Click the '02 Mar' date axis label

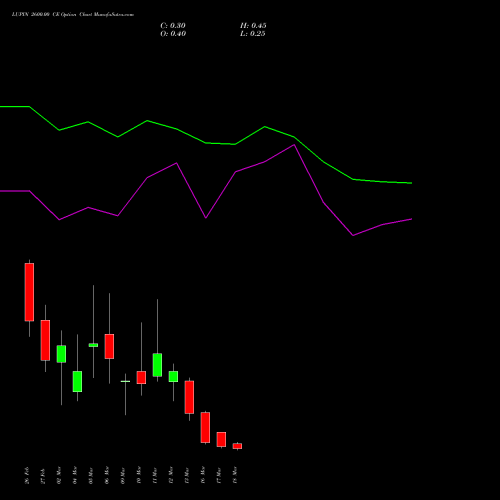click(x=59, y=475)
